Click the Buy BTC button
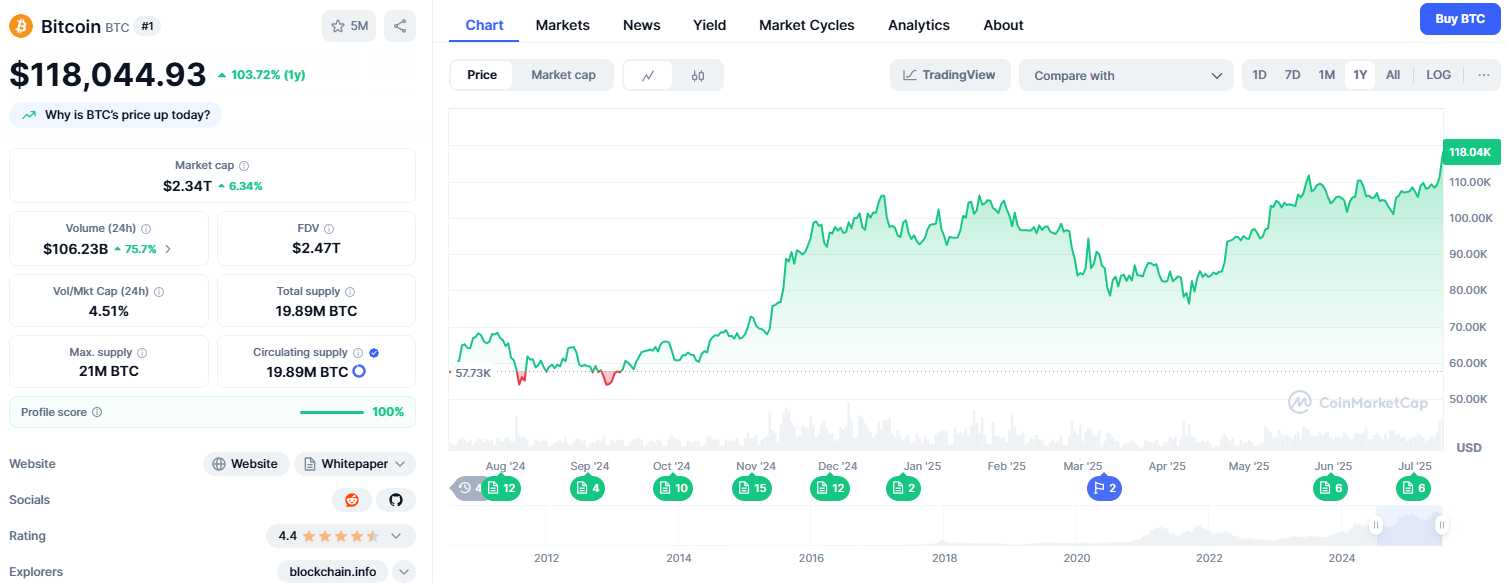The height and width of the screenshot is (583, 1507). 1460,19
